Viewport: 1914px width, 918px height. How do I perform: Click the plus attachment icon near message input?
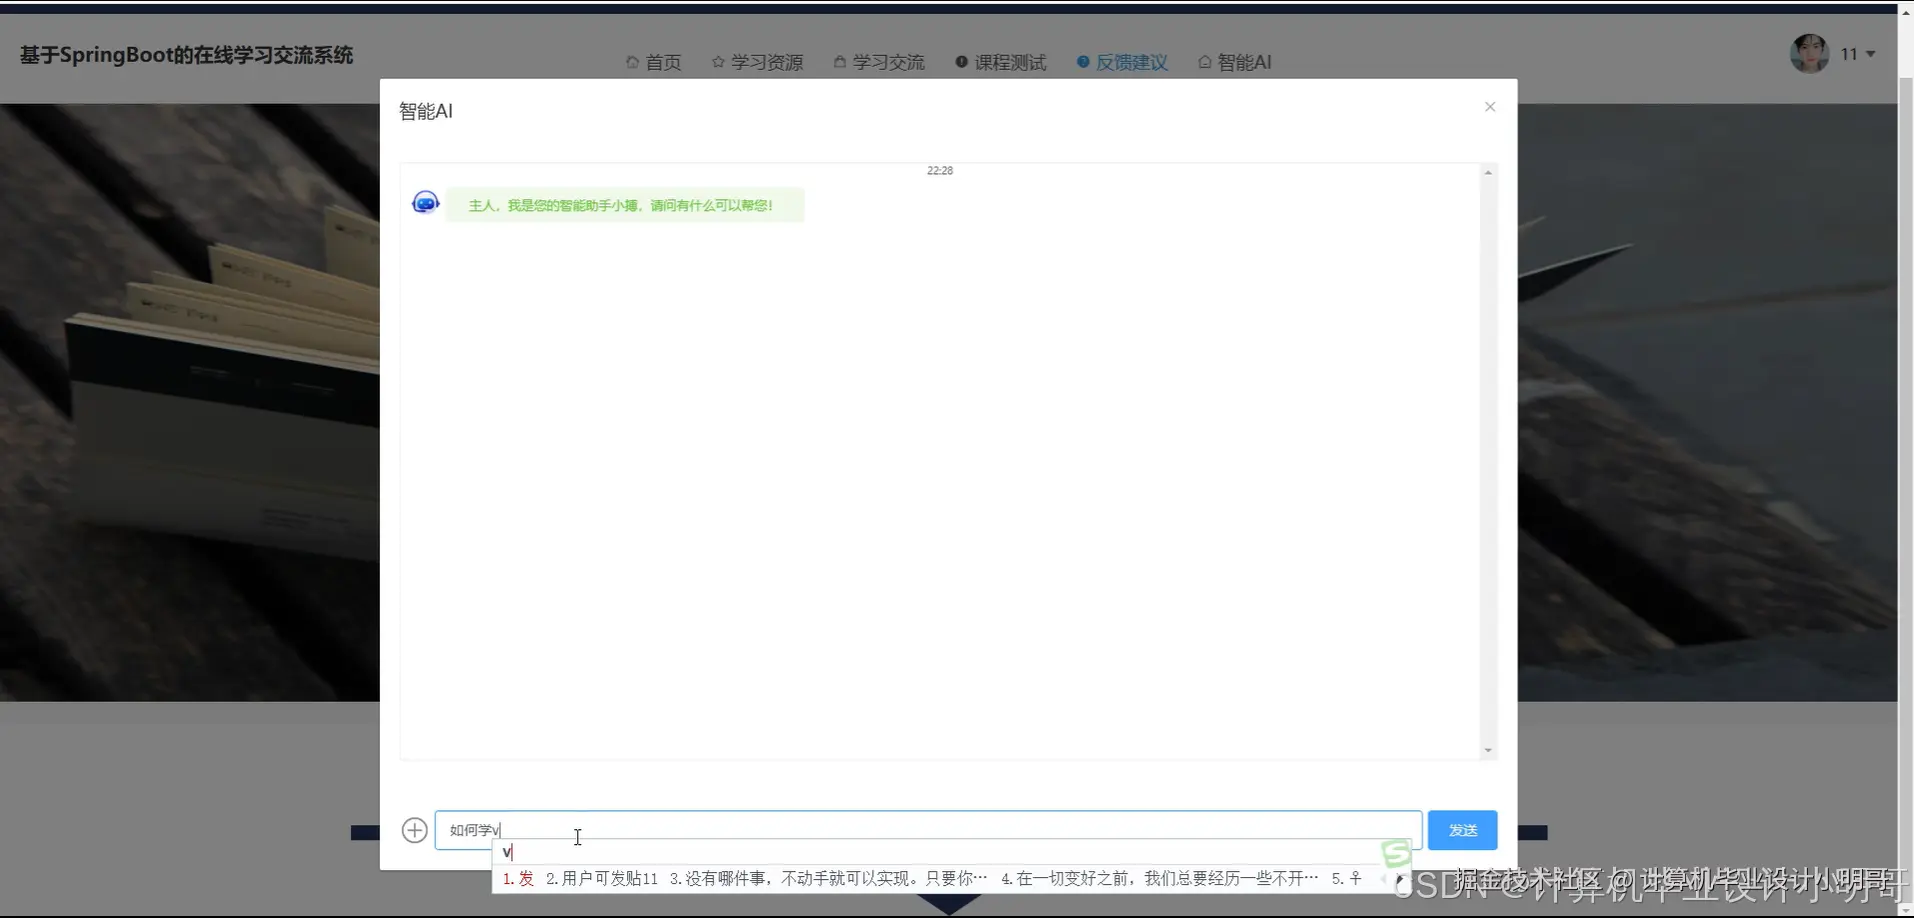[413, 829]
